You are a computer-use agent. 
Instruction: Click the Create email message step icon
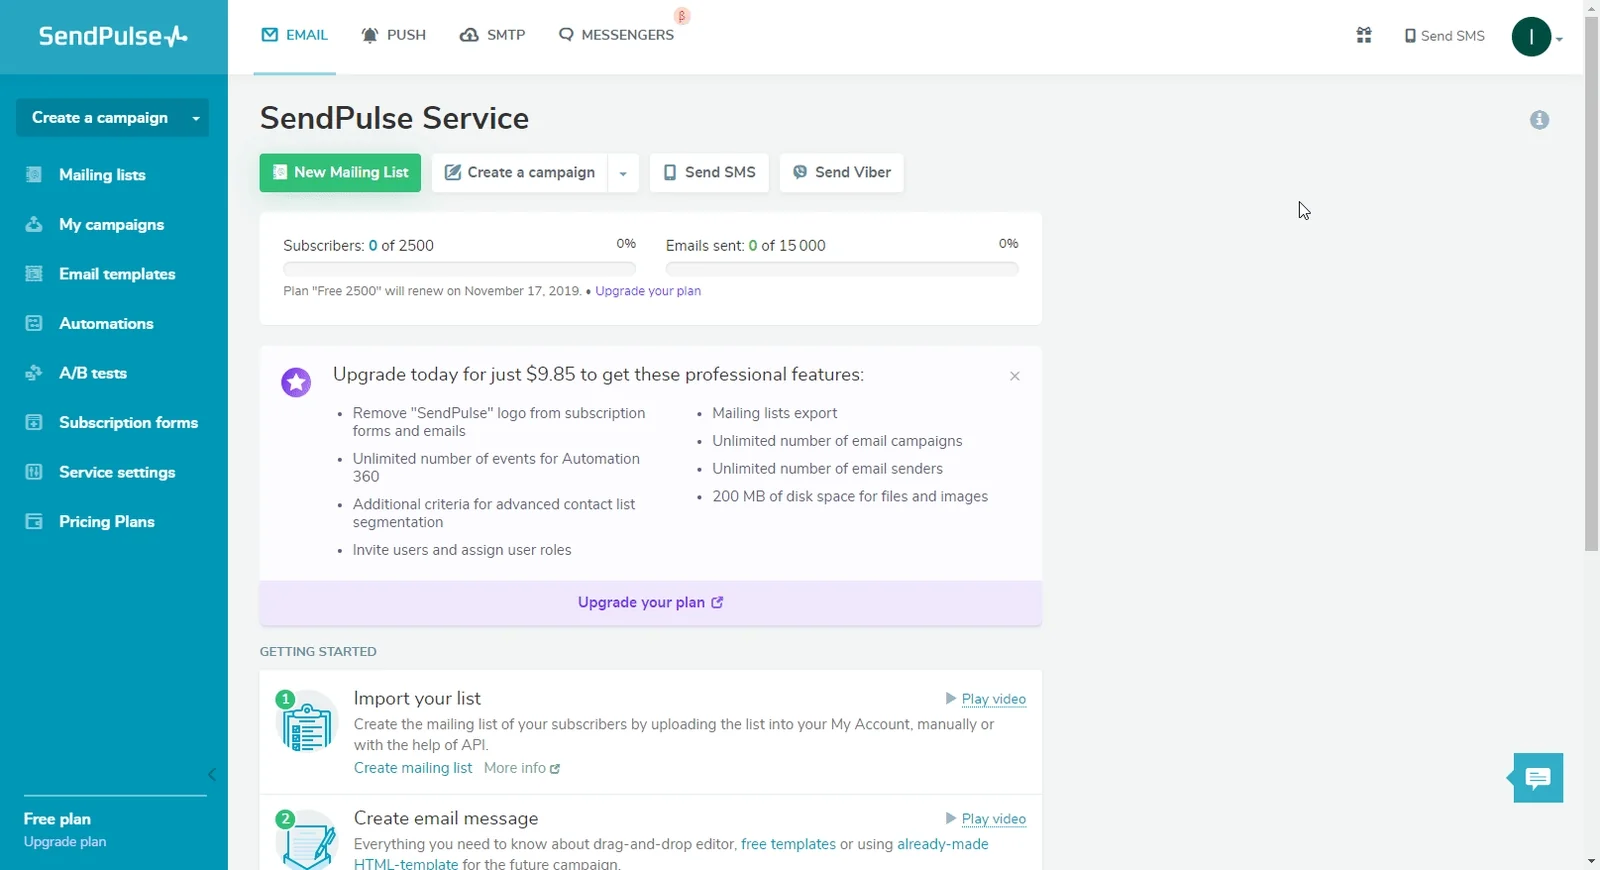[307, 840]
